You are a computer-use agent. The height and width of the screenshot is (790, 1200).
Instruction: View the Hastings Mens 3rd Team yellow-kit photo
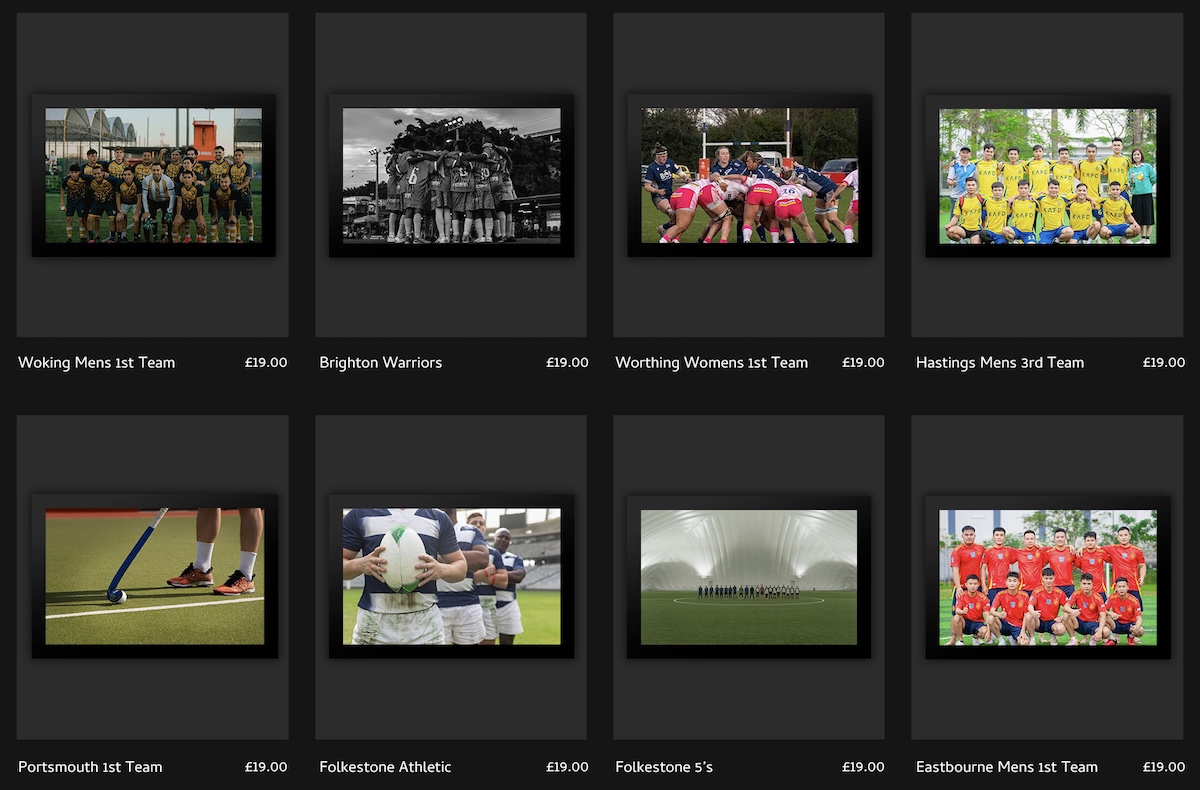click(1047, 175)
